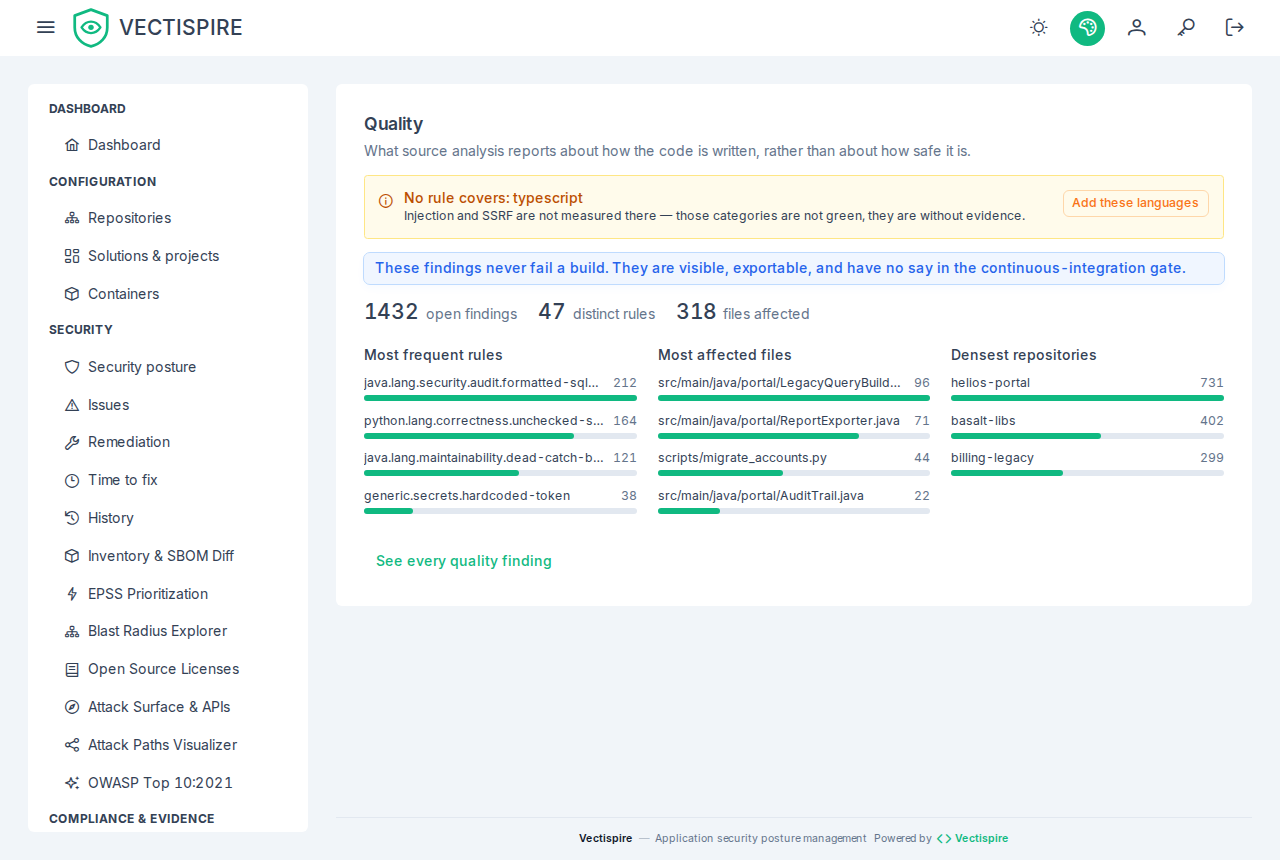Select rule java.lang.maintainability.dead-catch-b
Image resolution: width=1280 pixels, height=860 pixels.
(x=484, y=458)
